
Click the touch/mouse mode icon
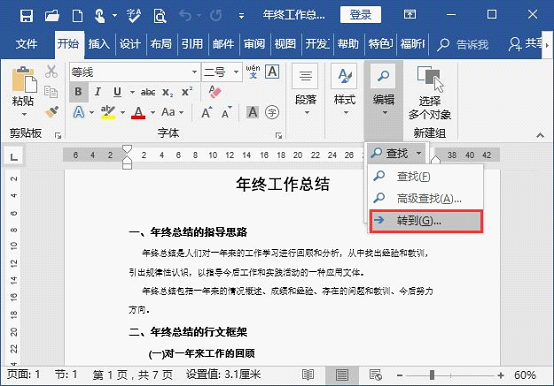click(x=100, y=16)
